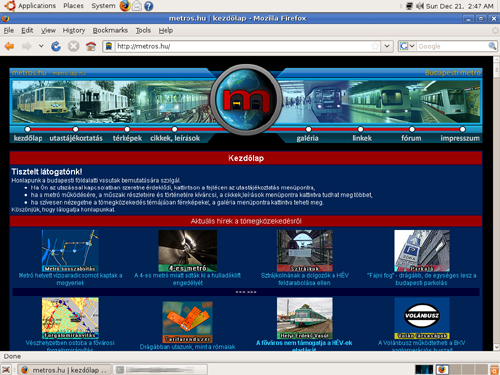Click the Forward arrow button
The width and height of the screenshot is (500, 375).
pos(26,46)
